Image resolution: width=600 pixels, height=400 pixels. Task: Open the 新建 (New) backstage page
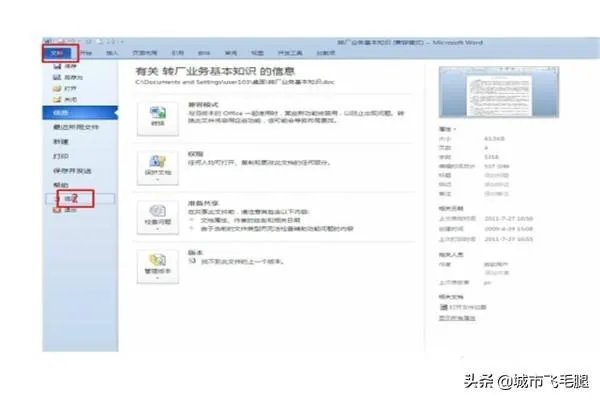coord(60,142)
